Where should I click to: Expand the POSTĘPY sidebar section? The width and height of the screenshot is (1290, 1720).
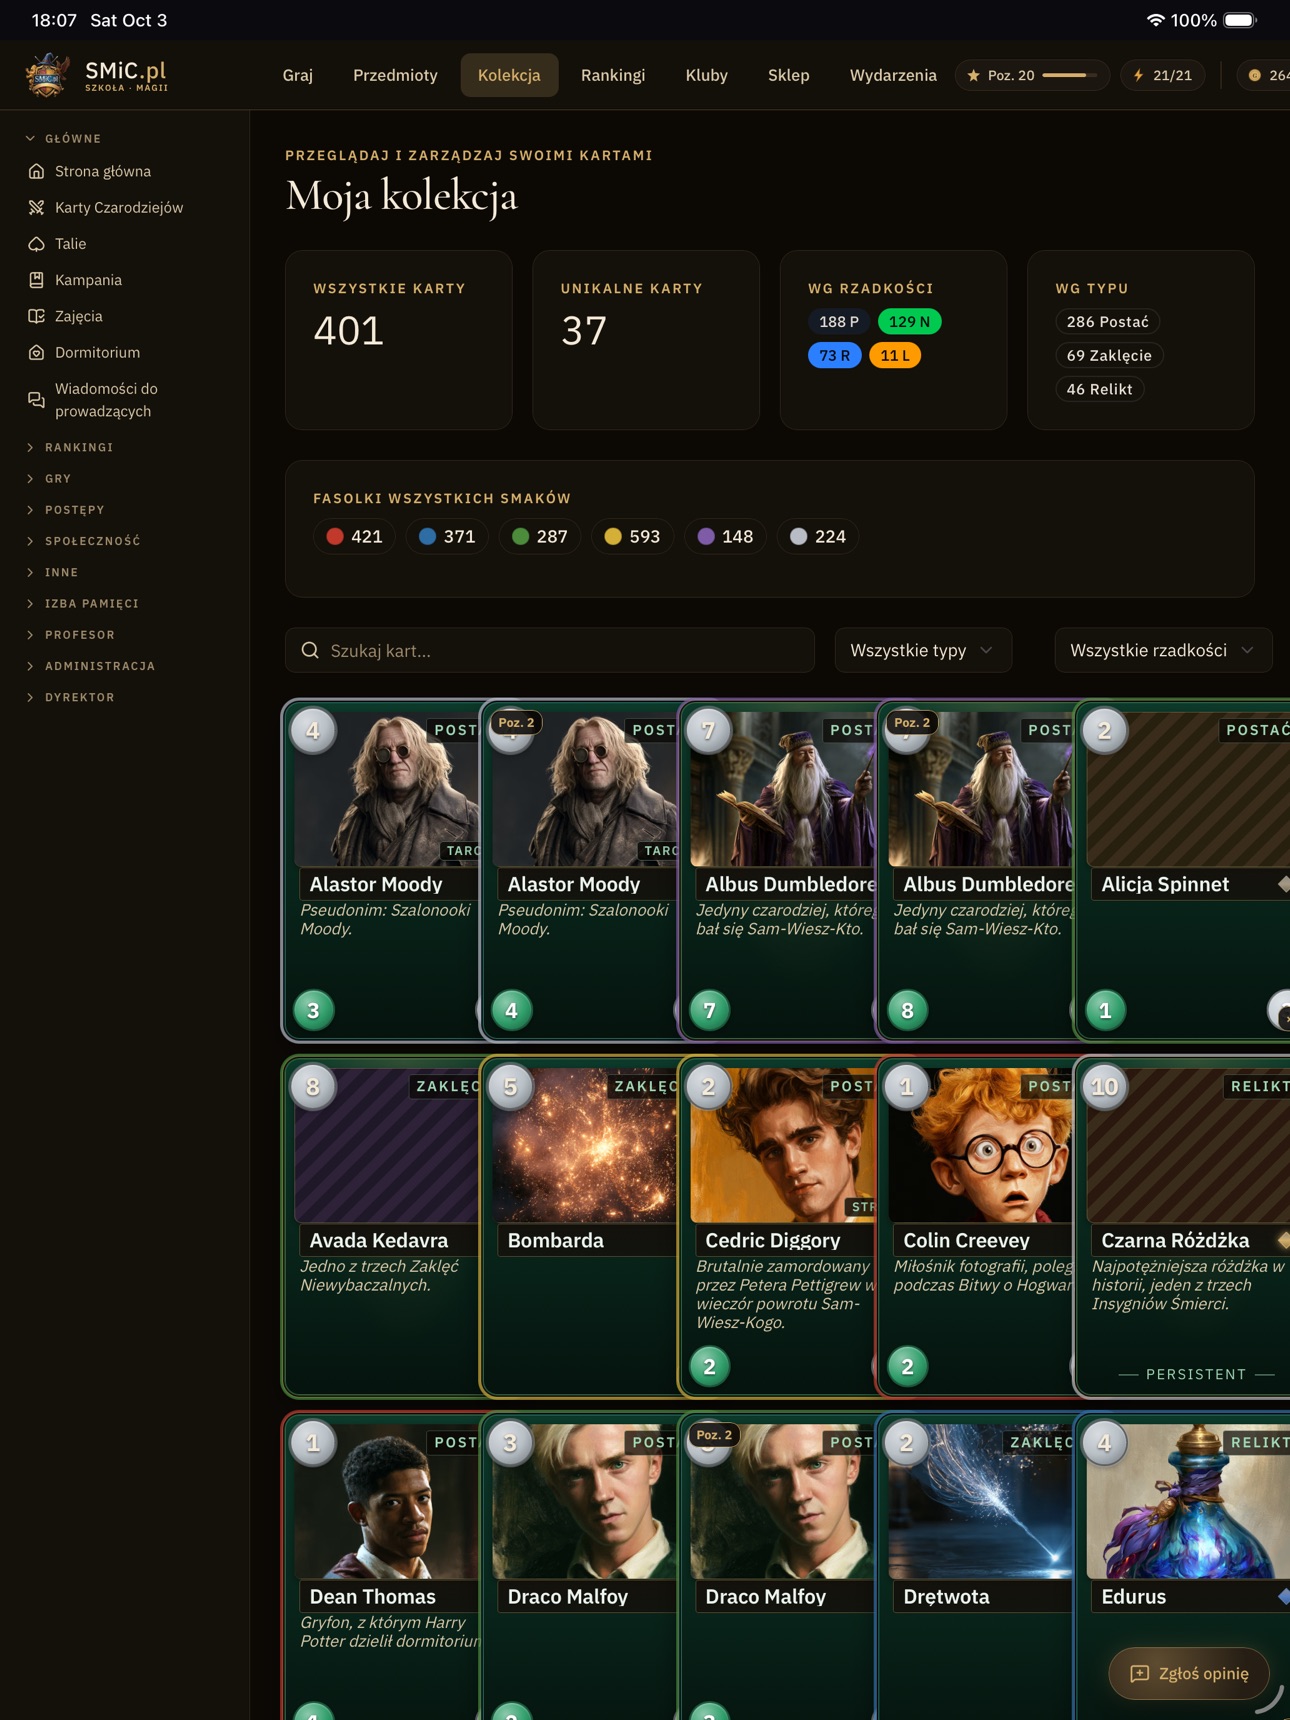tap(65, 509)
